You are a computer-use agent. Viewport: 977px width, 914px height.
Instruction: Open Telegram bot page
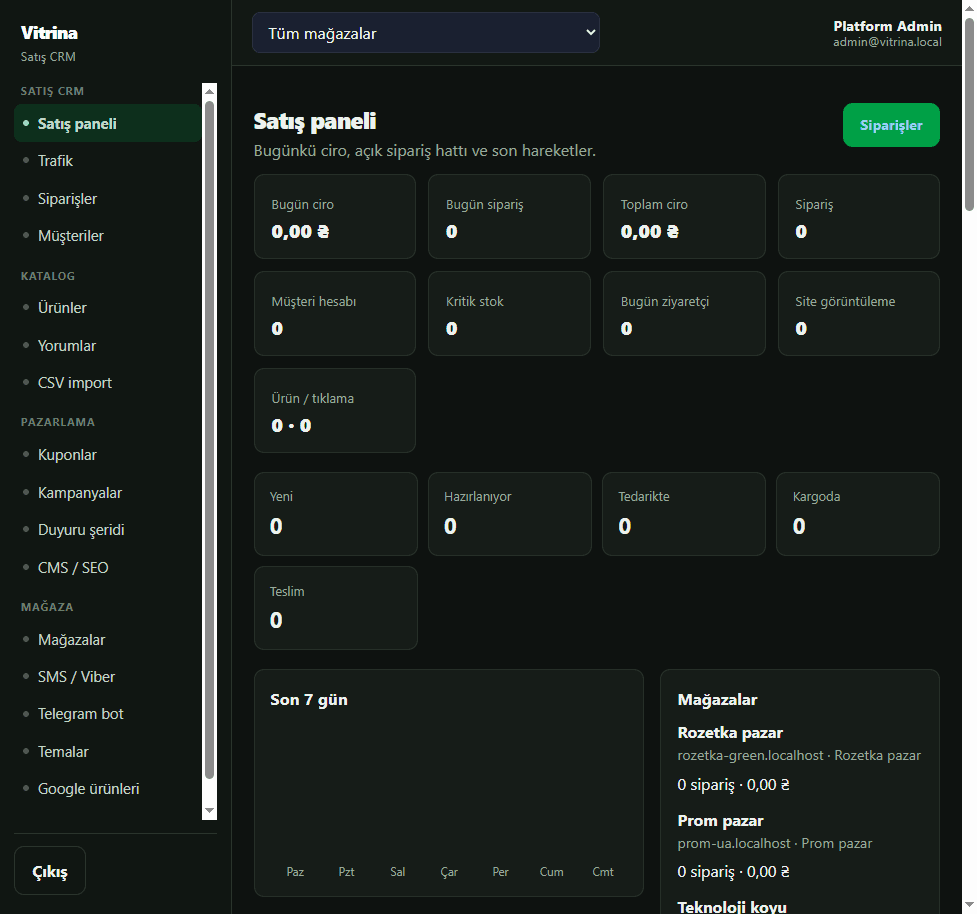[107, 714]
